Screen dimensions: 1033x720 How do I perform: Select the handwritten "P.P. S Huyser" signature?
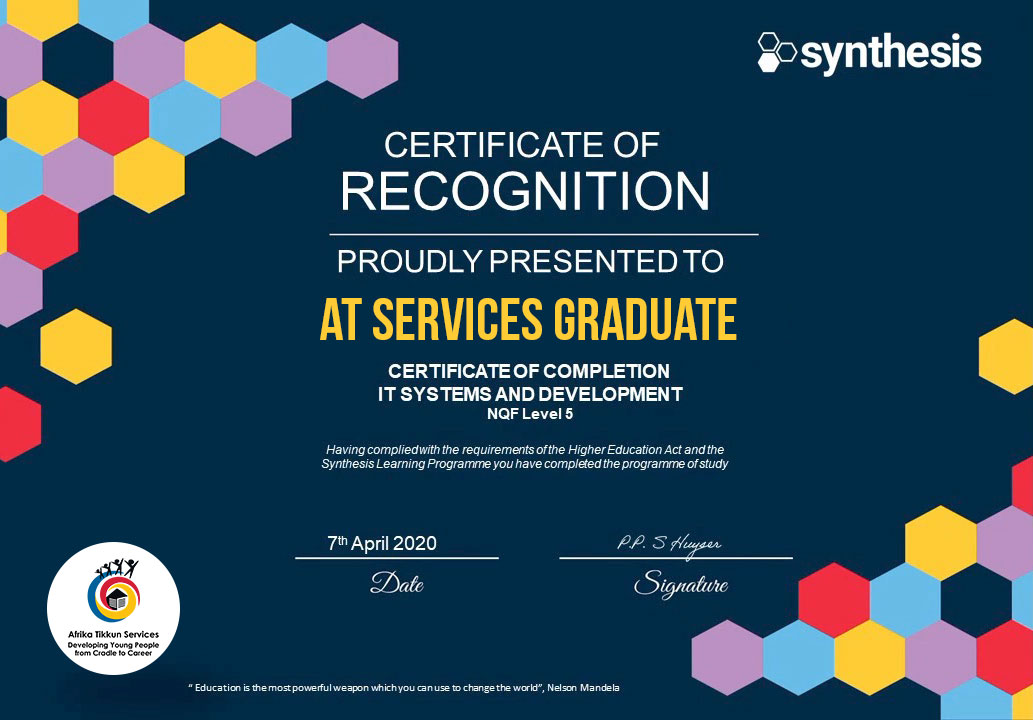click(x=669, y=544)
